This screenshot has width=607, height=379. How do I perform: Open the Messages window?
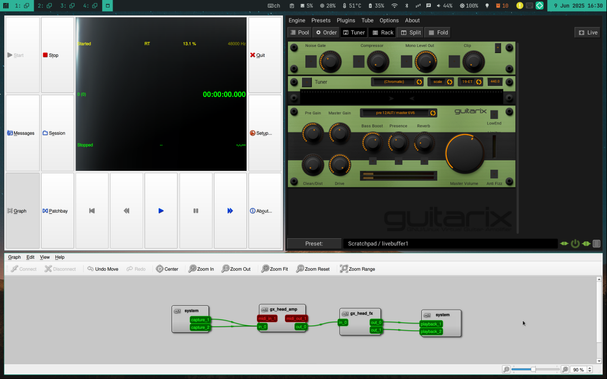click(22, 133)
